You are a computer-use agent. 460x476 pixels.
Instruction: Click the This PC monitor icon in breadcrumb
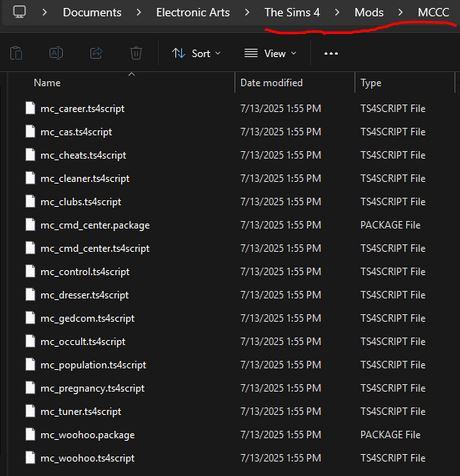pos(19,12)
